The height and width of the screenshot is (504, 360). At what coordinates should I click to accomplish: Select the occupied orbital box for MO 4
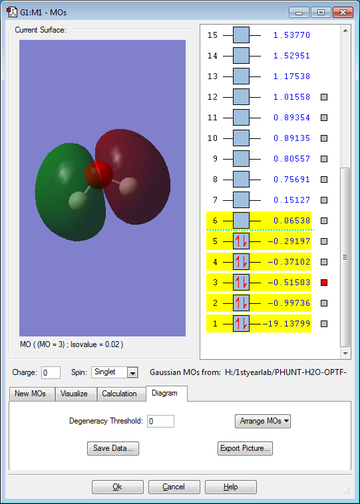(241, 262)
